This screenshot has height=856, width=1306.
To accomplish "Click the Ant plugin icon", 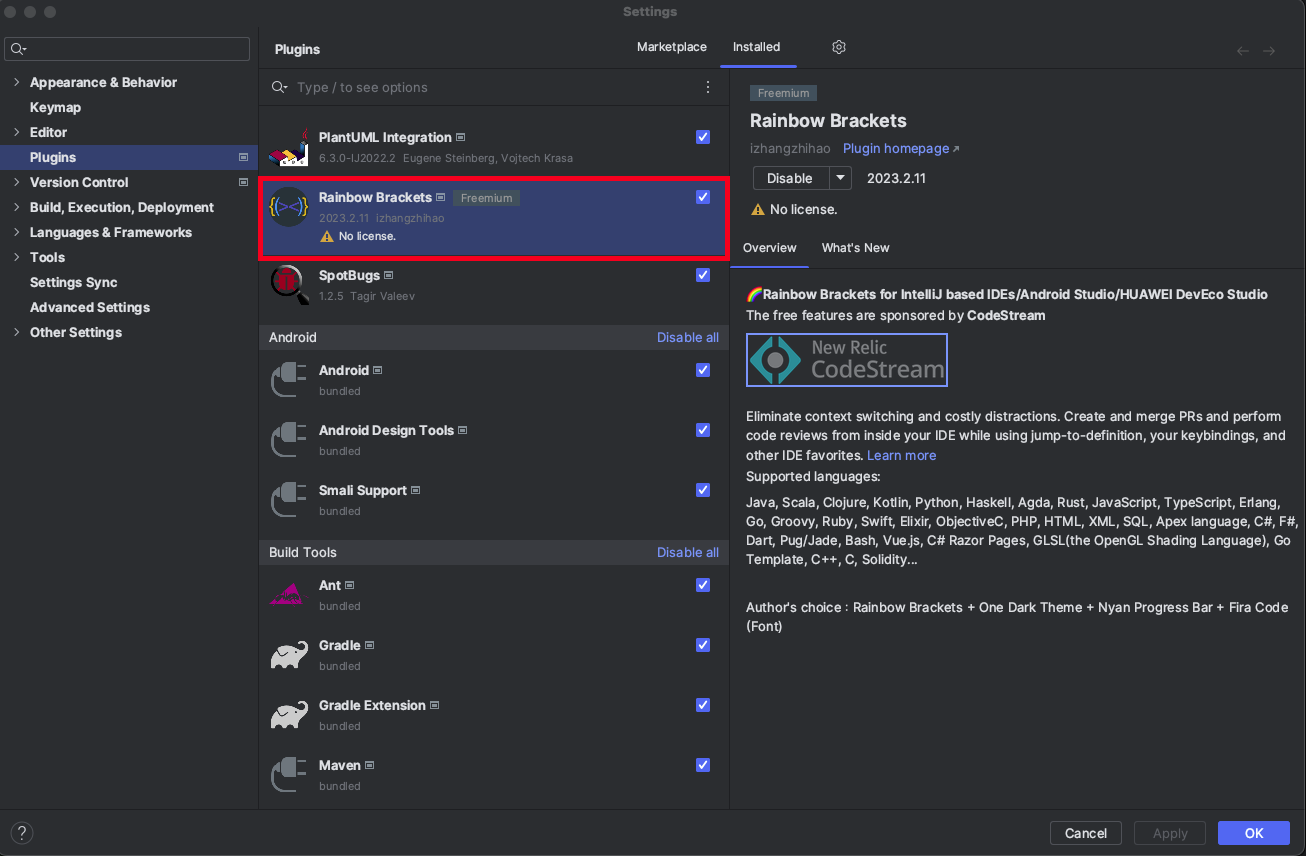I will click(289, 595).
